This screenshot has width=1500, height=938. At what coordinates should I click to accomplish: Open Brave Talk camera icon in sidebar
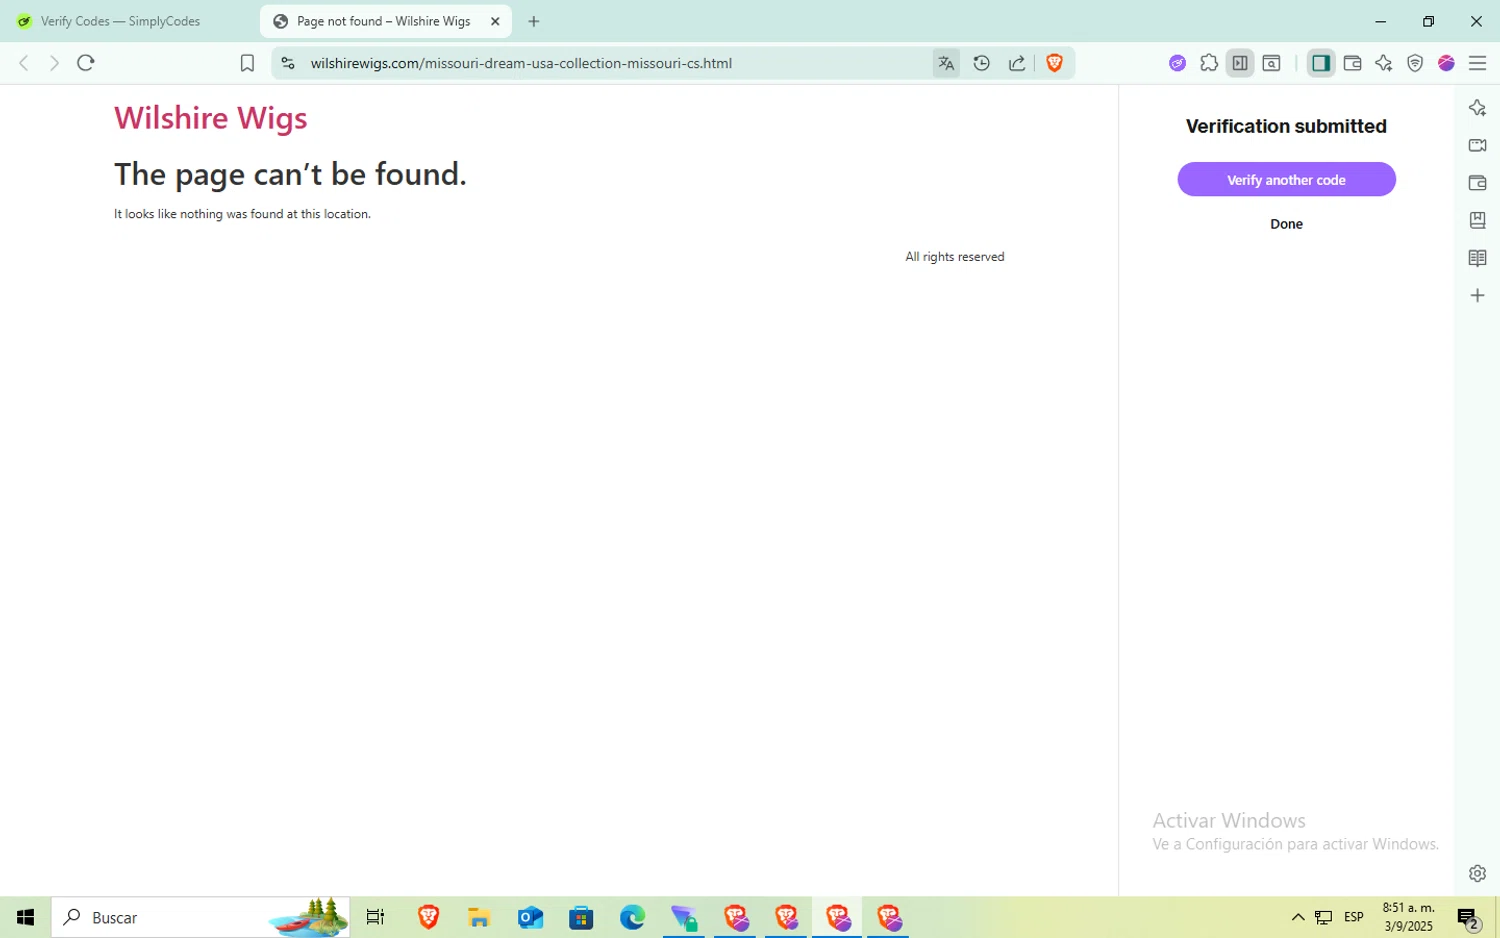(1477, 145)
